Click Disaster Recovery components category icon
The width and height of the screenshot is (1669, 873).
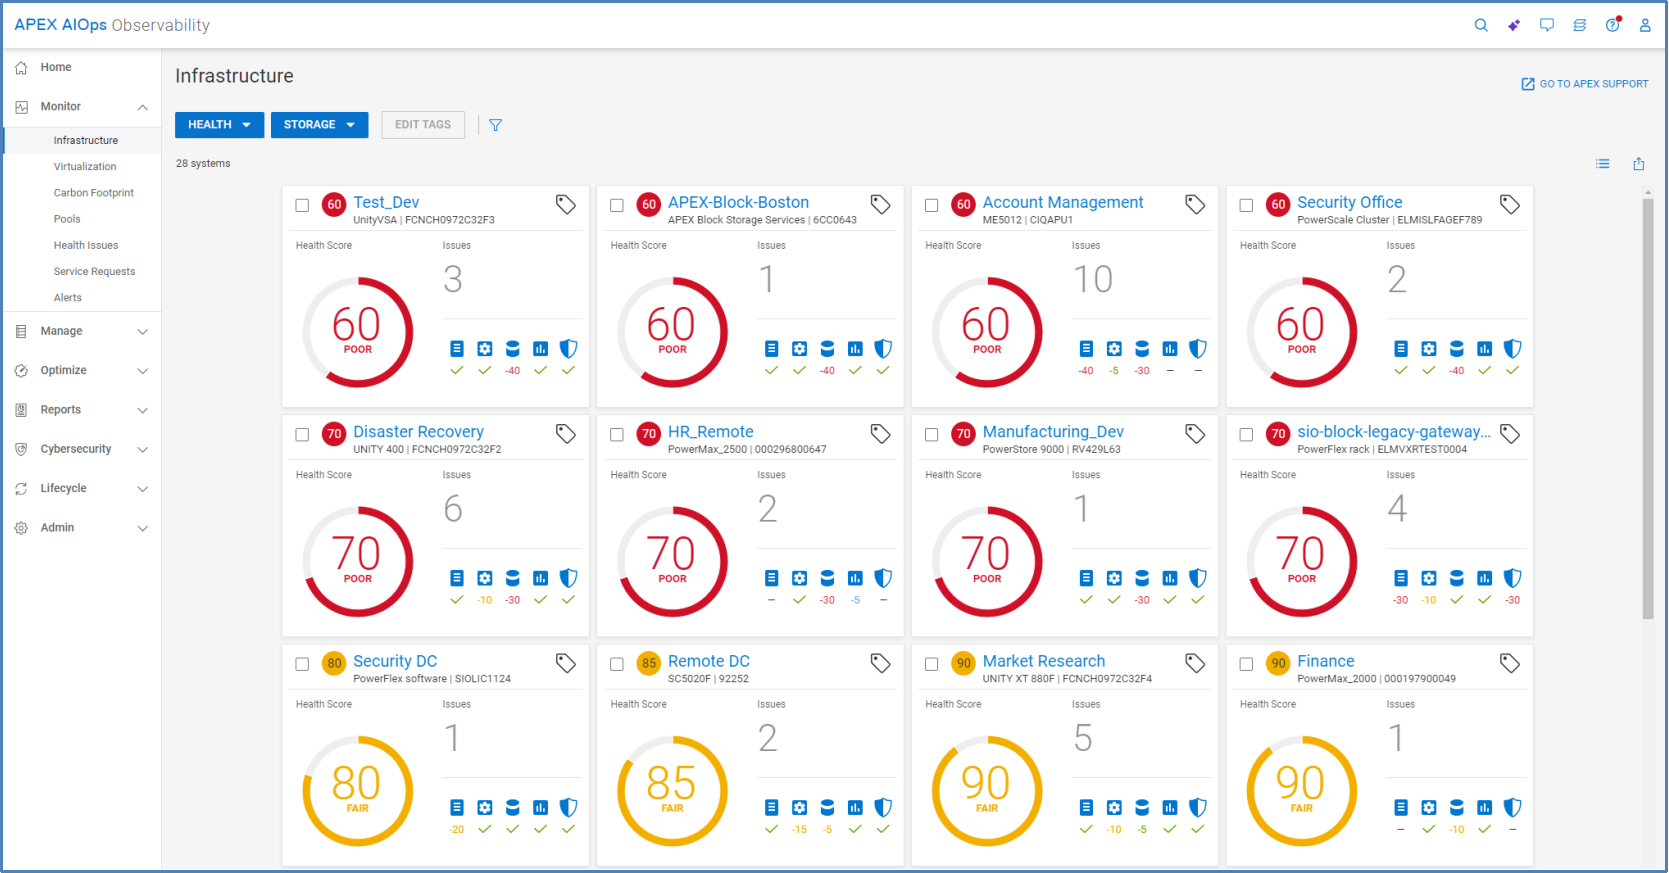coord(457,578)
